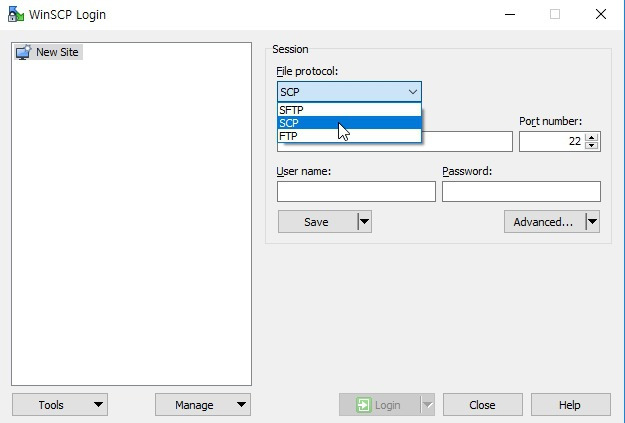The height and width of the screenshot is (423, 625).
Task: Close the WinSCP Login window
Action: (x=601, y=14)
